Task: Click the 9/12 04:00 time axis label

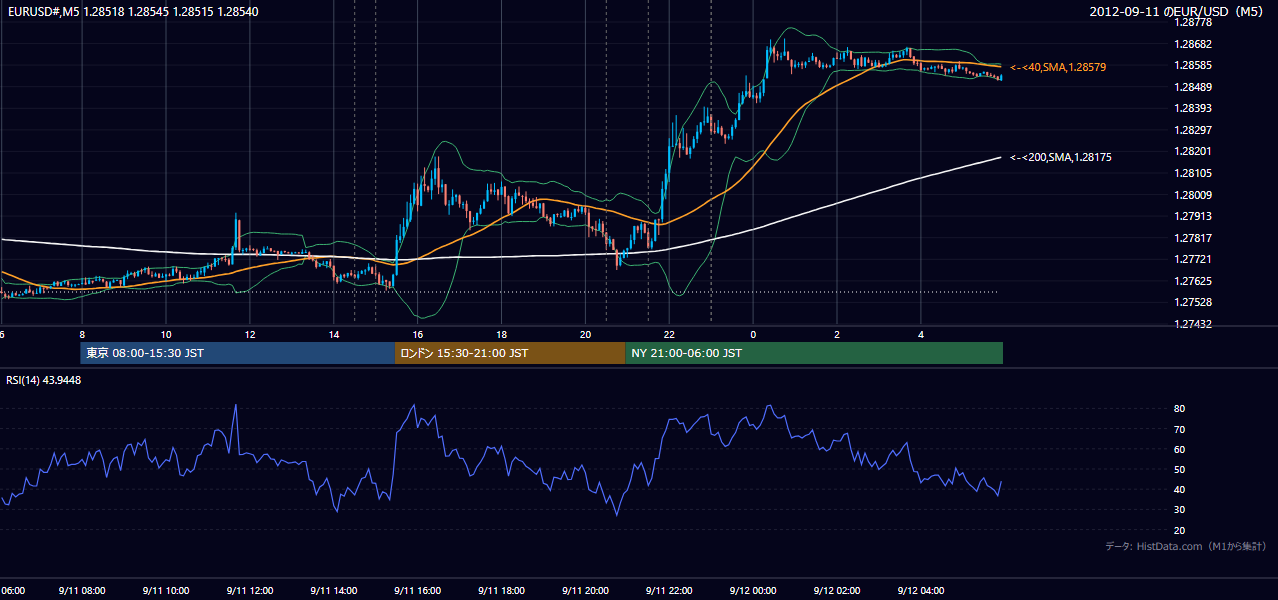Action: click(x=922, y=590)
